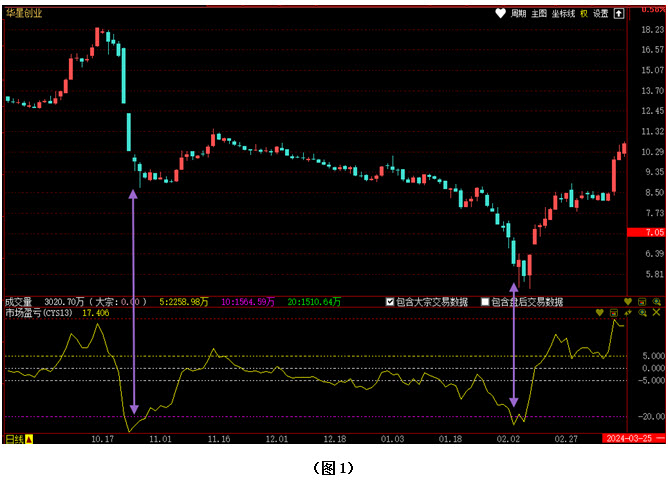This screenshot has width=668, height=489.
Task: Open the 主图 main chart menu
Action: pyautogui.click(x=539, y=14)
